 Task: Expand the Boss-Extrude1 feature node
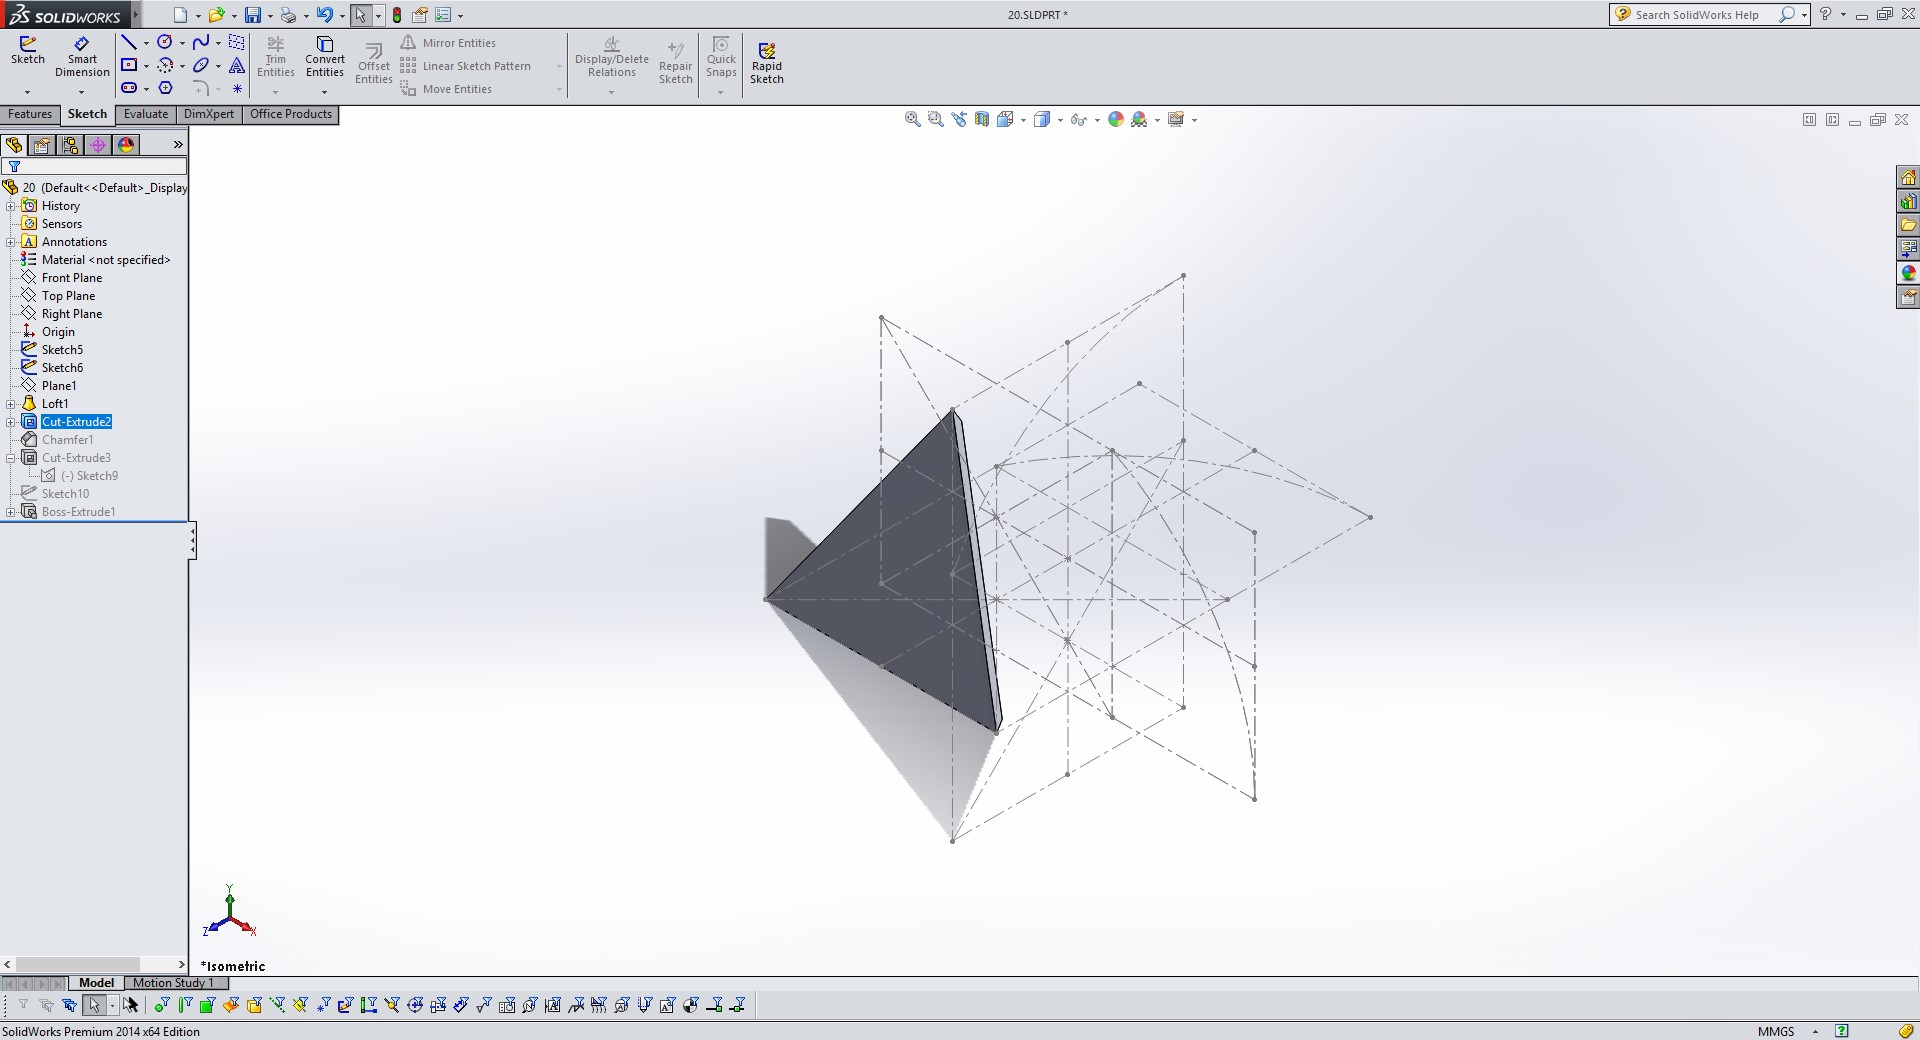(11, 512)
